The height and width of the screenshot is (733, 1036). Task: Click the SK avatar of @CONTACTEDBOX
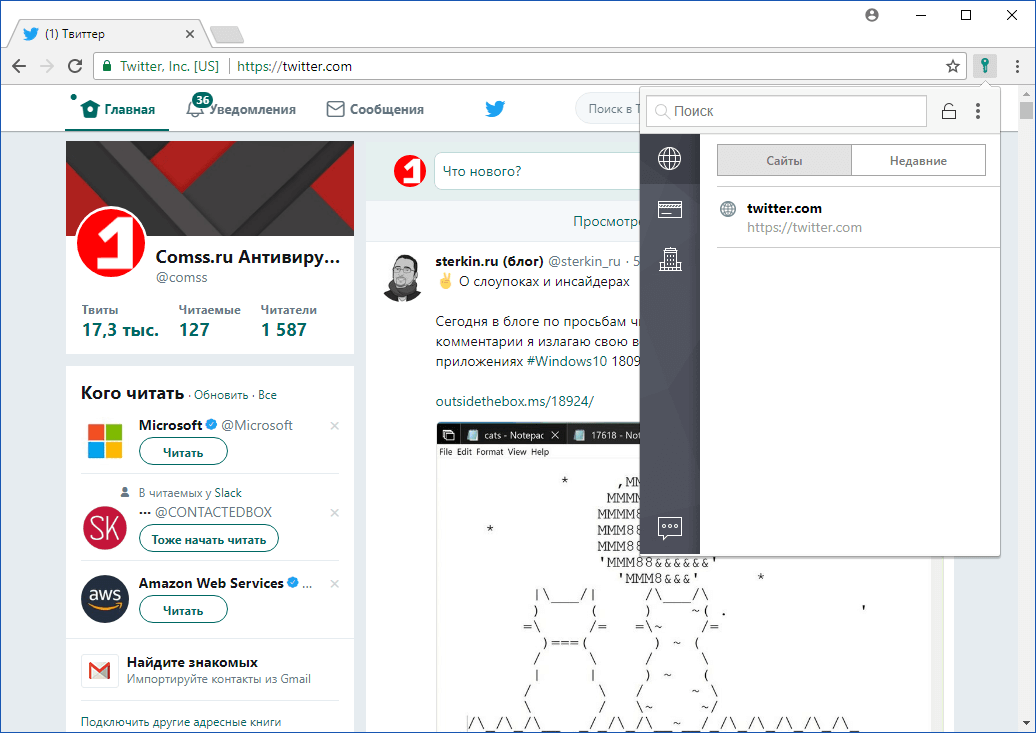click(105, 527)
